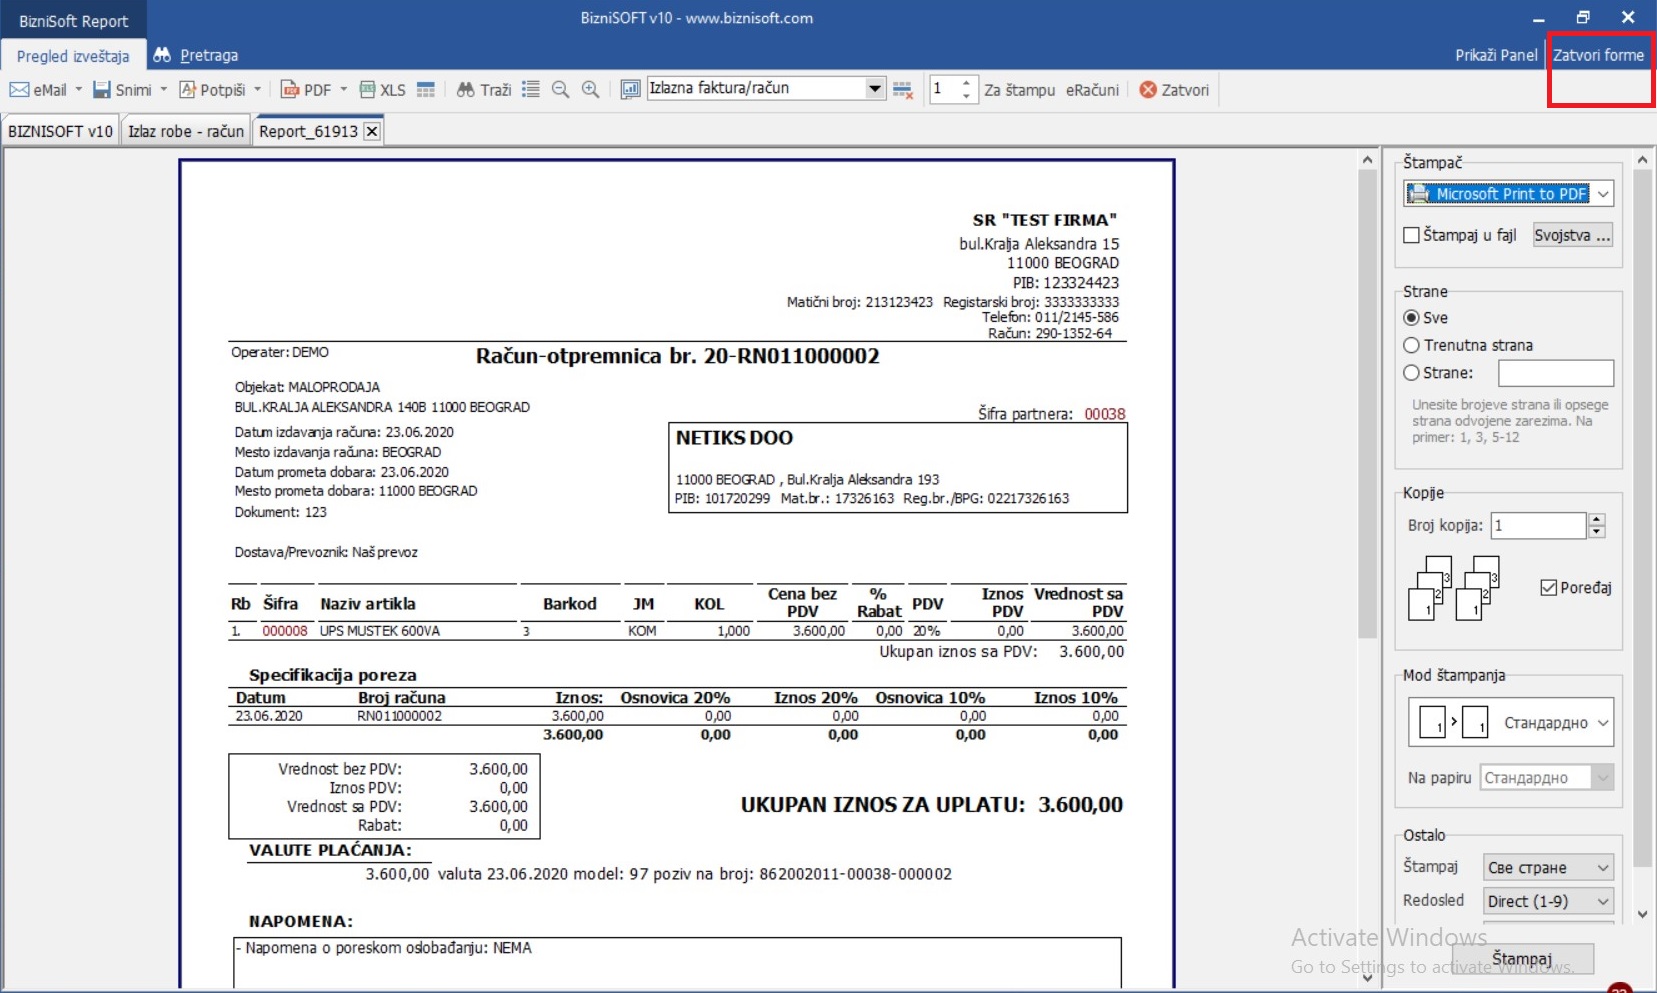Click the eMail envelope icon

click(x=19, y=90)
